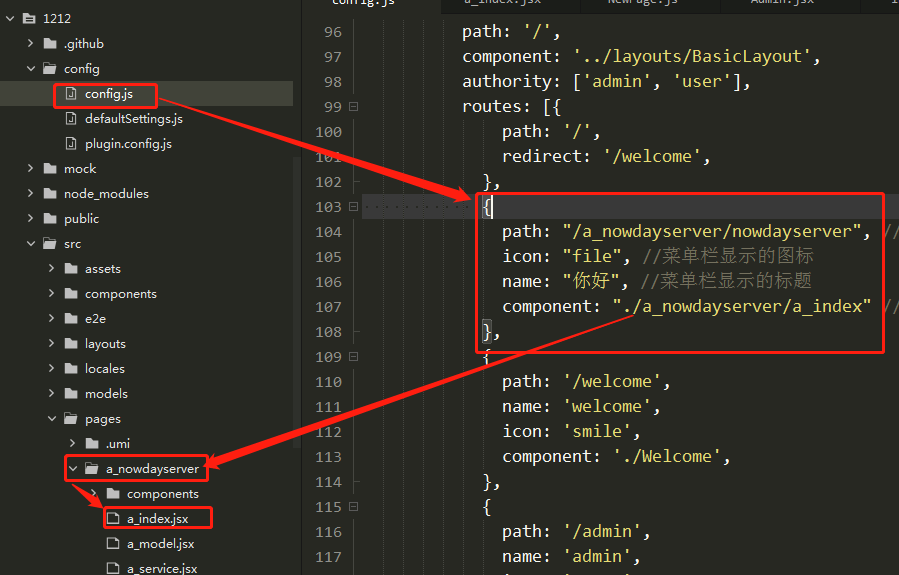Expand the .github folder chevron
The width and height of the screenshot is (899, 575).
(x=30, y=43)
